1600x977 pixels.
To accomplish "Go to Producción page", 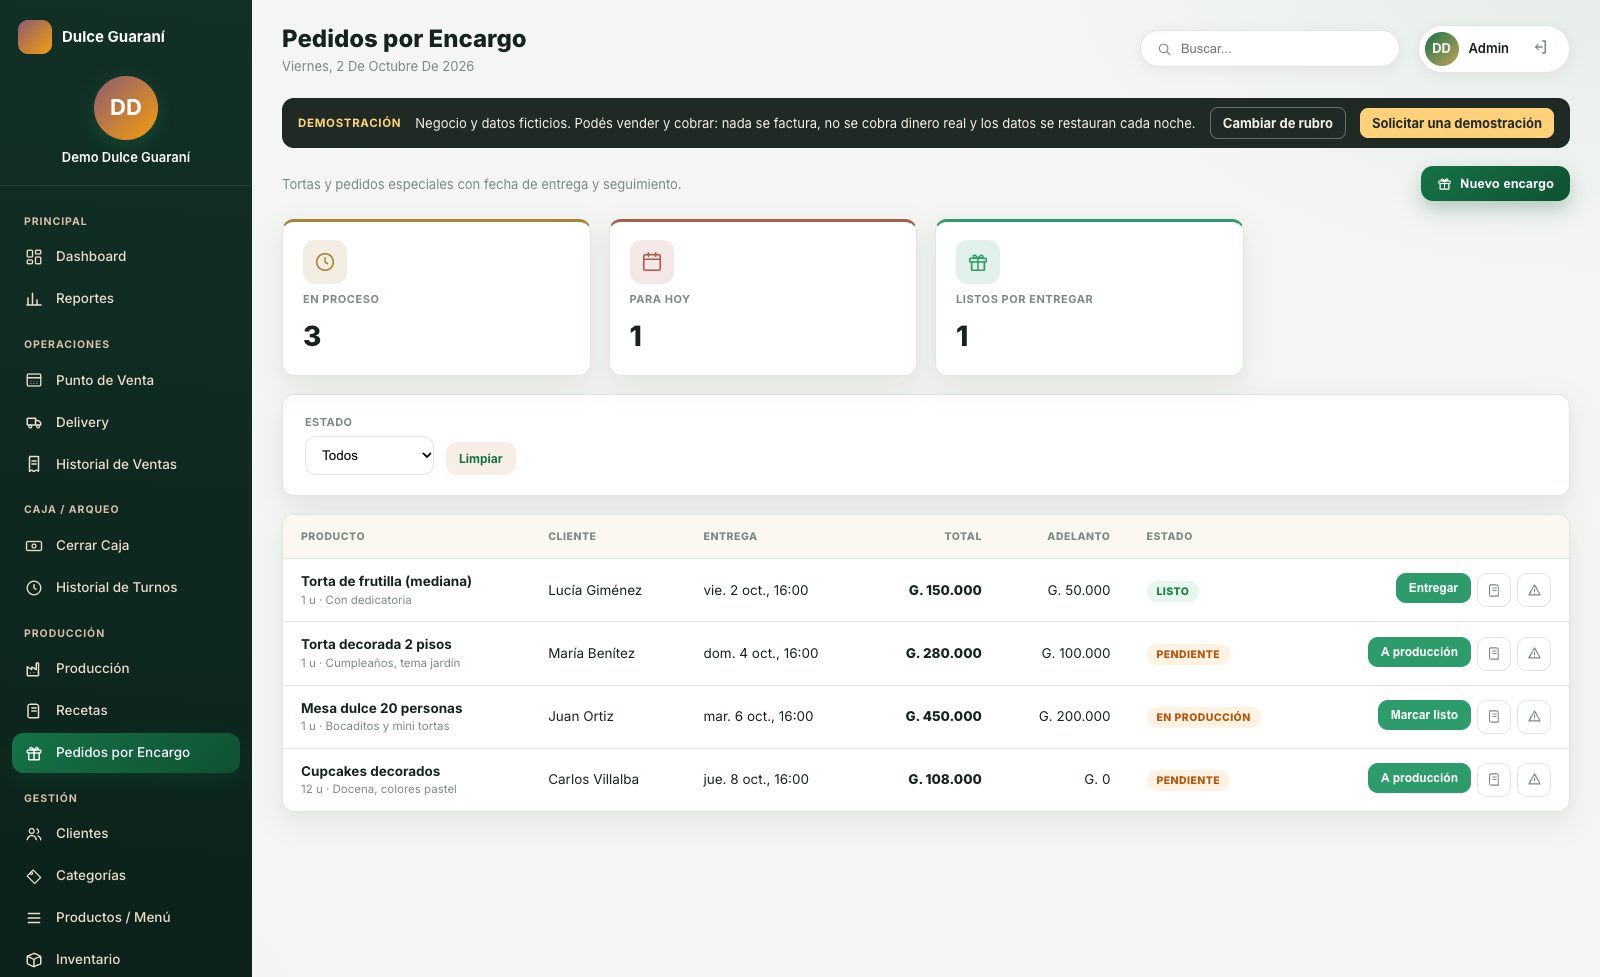I will point(126,668).
